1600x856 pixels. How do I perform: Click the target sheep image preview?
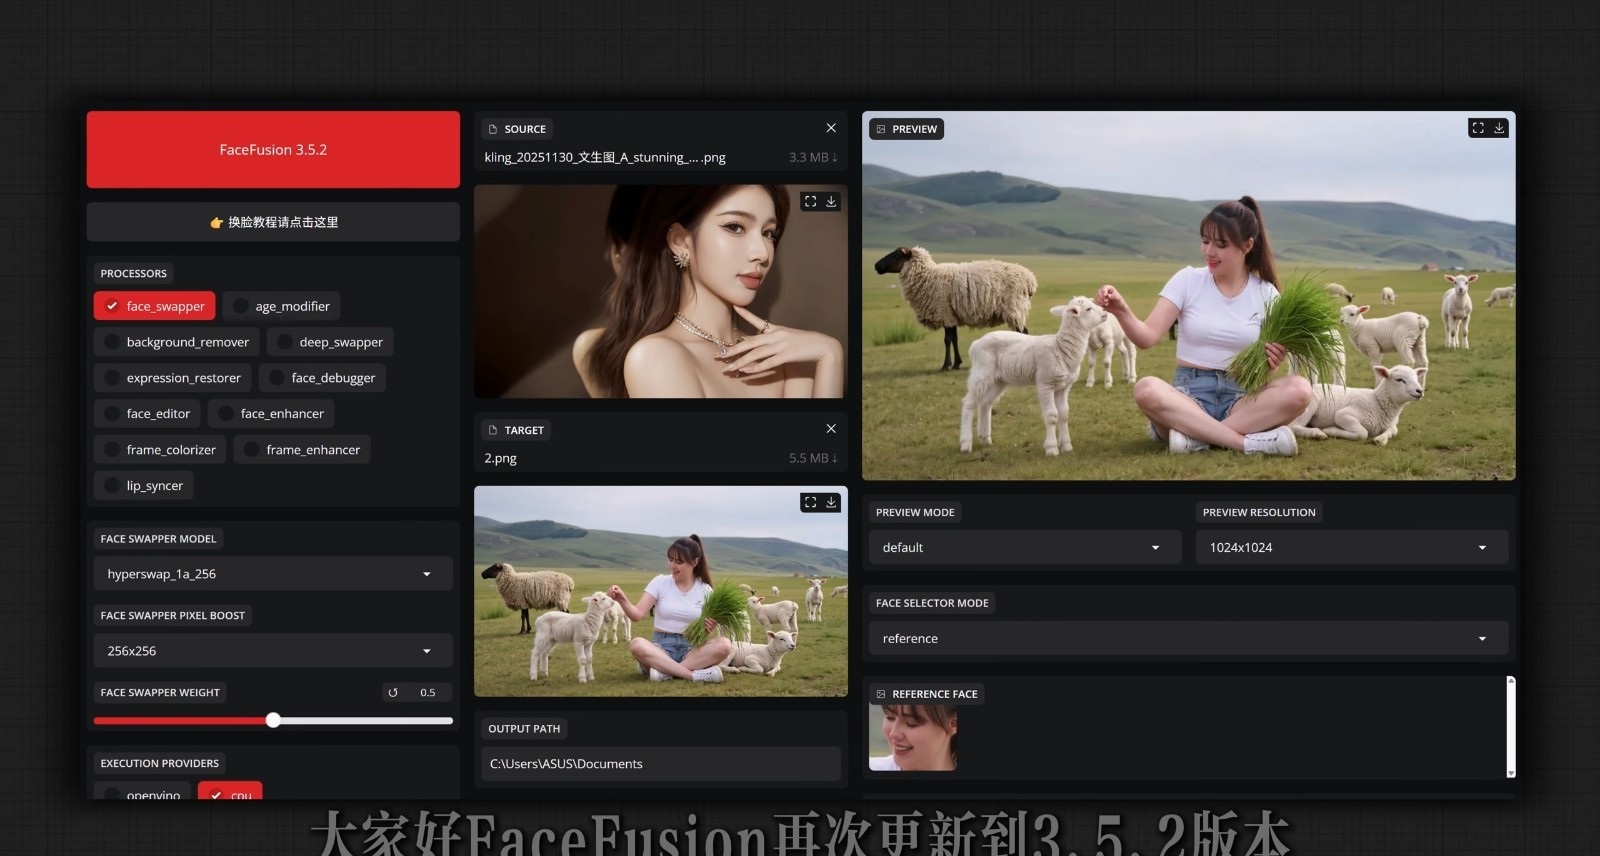(x=661, y=591)
